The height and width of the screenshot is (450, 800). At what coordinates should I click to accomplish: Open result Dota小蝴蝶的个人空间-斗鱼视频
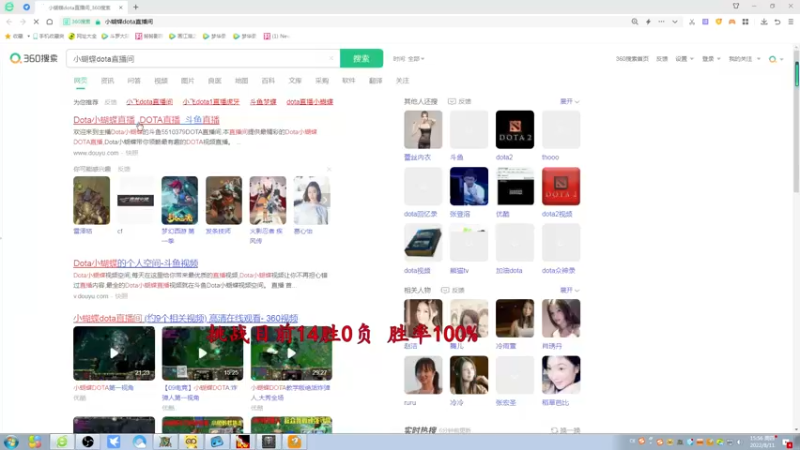136,263
